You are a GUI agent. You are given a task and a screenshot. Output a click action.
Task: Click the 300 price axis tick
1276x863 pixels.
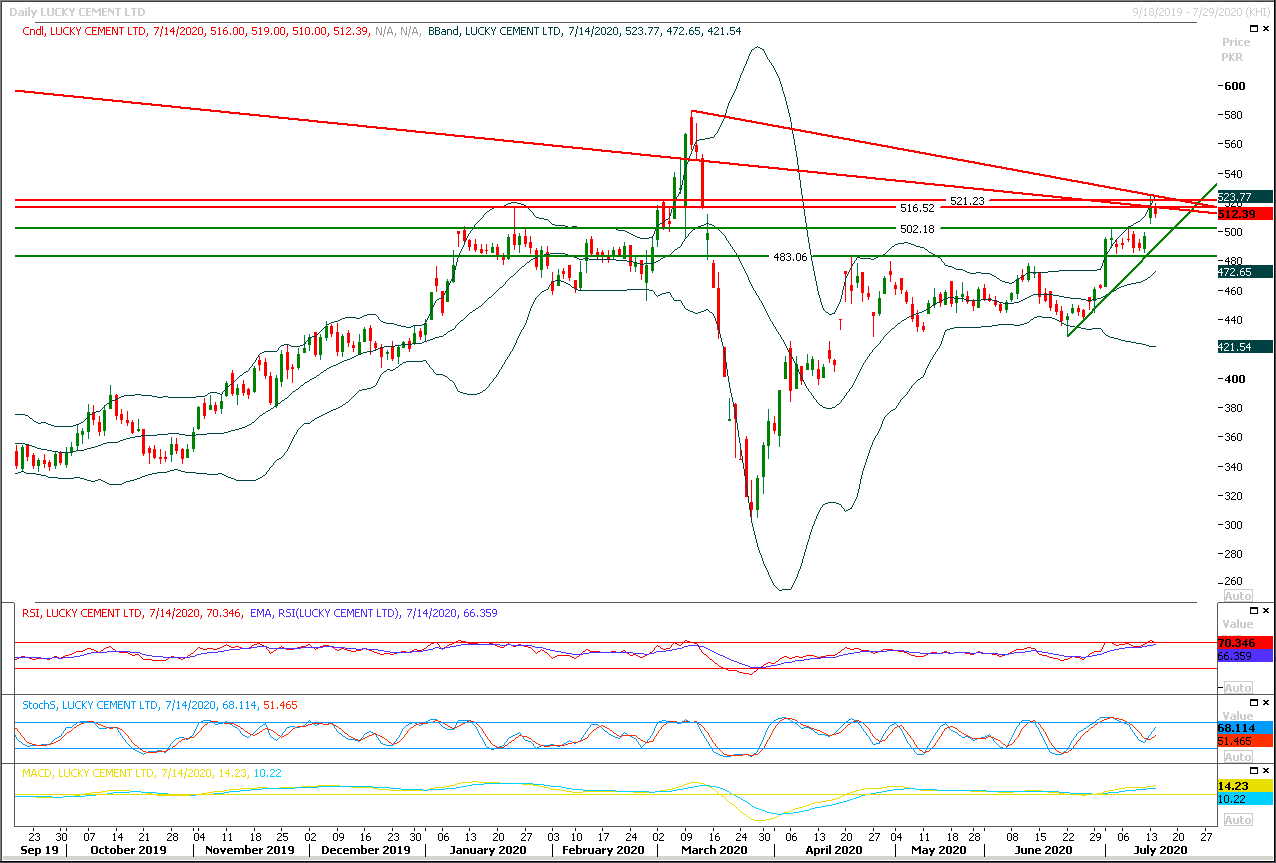(x=1234, y=525)
